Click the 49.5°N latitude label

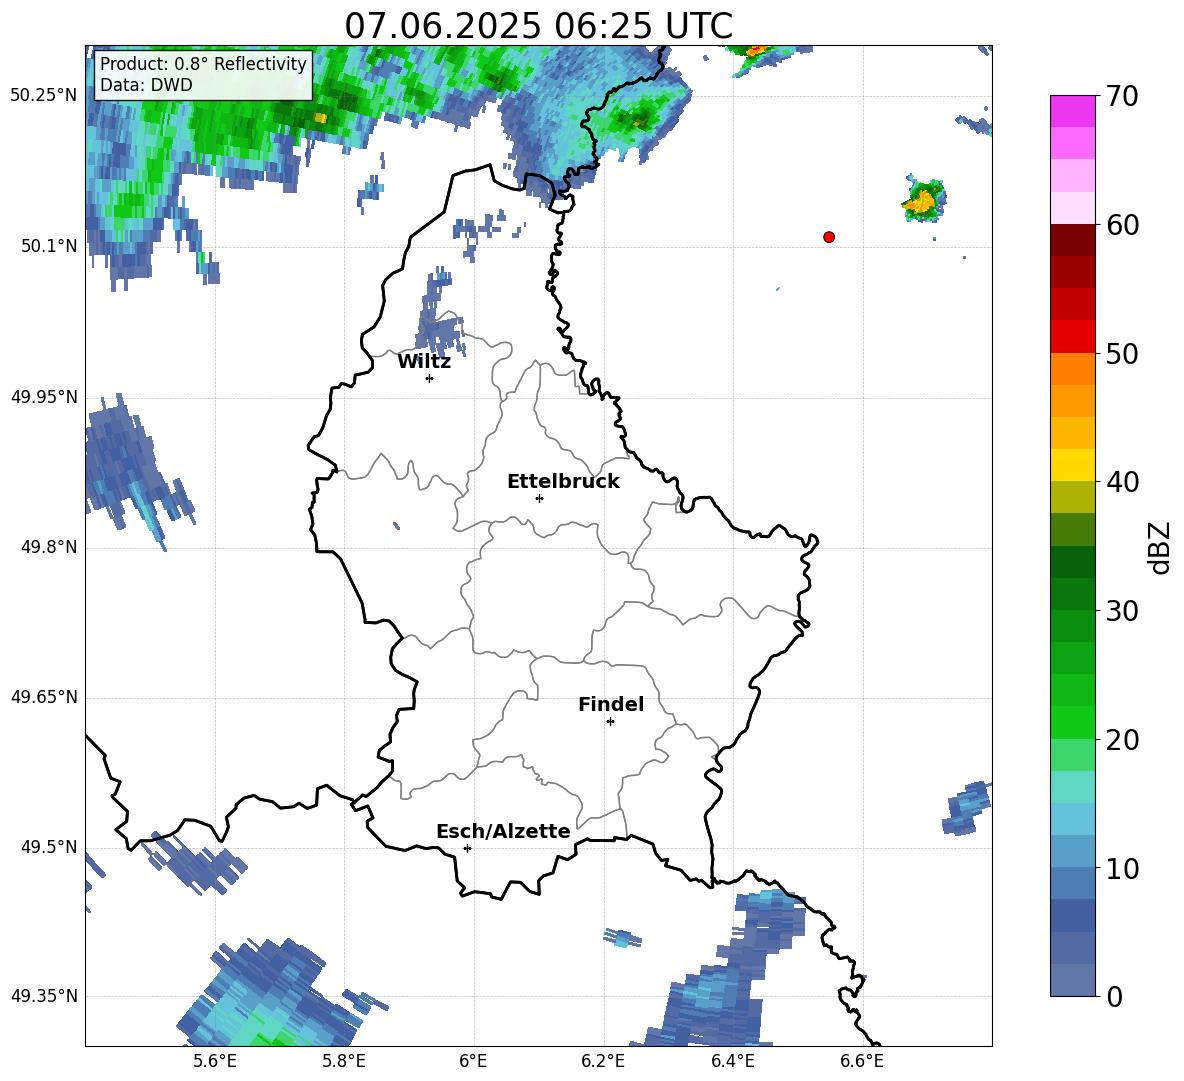[49, 847]
